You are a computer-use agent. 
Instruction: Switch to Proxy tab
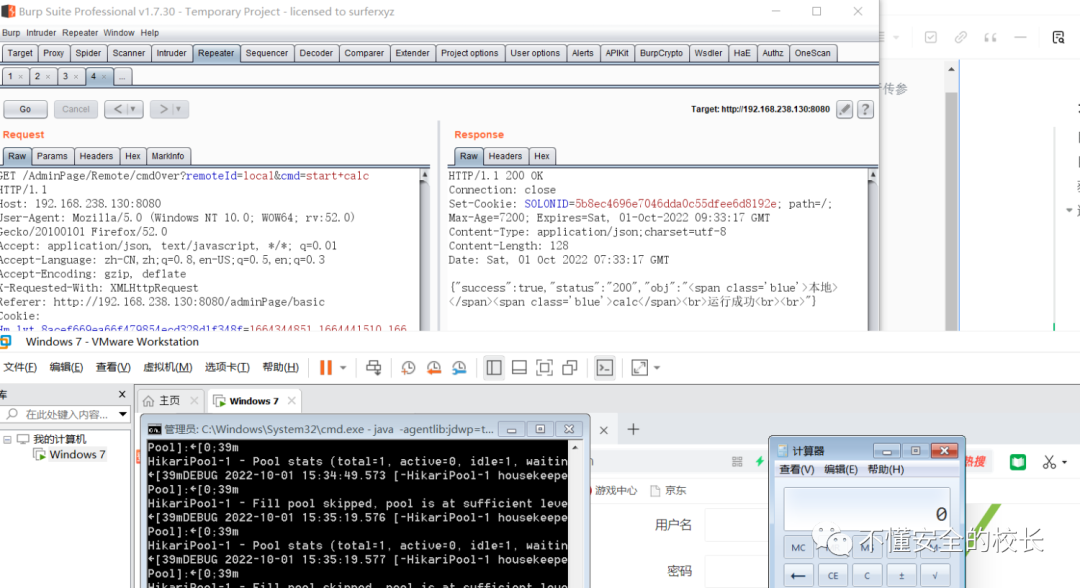[53, 53]
